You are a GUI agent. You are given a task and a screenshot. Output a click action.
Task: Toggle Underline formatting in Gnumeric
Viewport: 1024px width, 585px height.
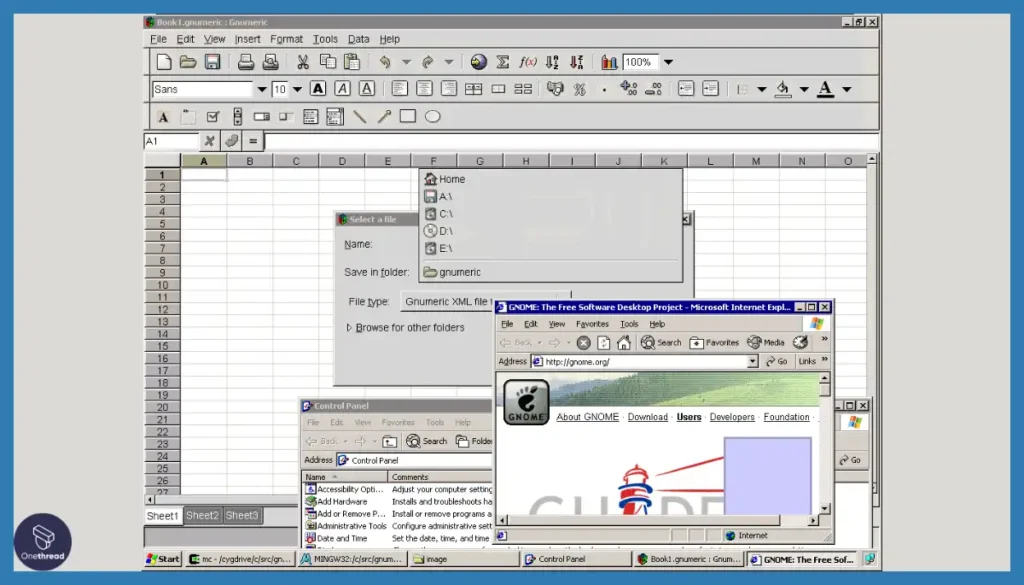(367, 89)
